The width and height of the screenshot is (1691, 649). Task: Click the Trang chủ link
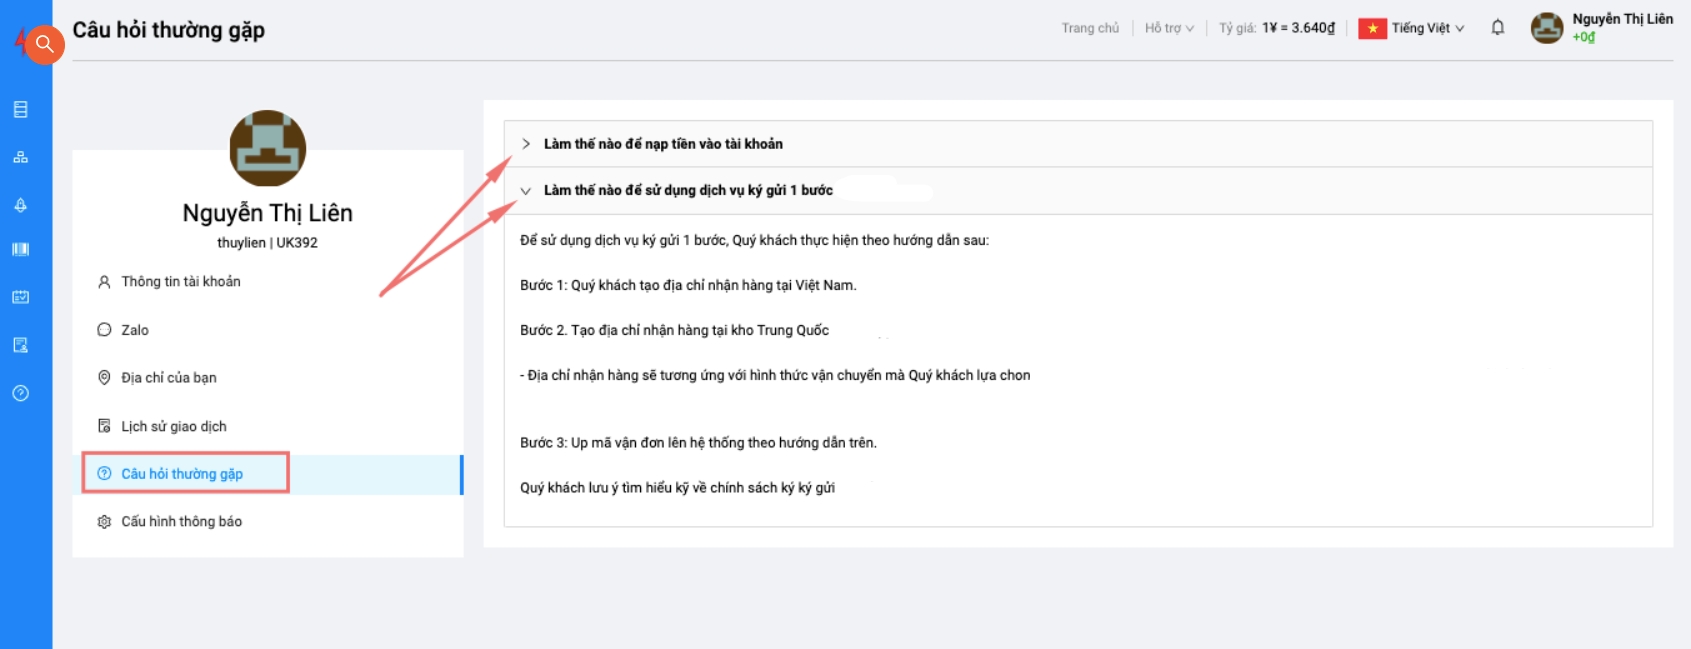1089,28
